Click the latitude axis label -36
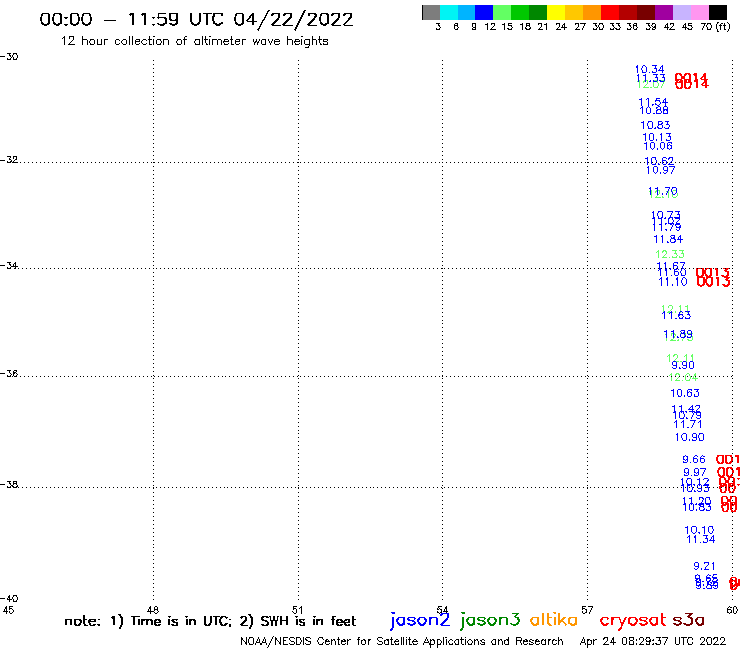Viewport: 740px width, 650px height. click(x=9, y=373)
